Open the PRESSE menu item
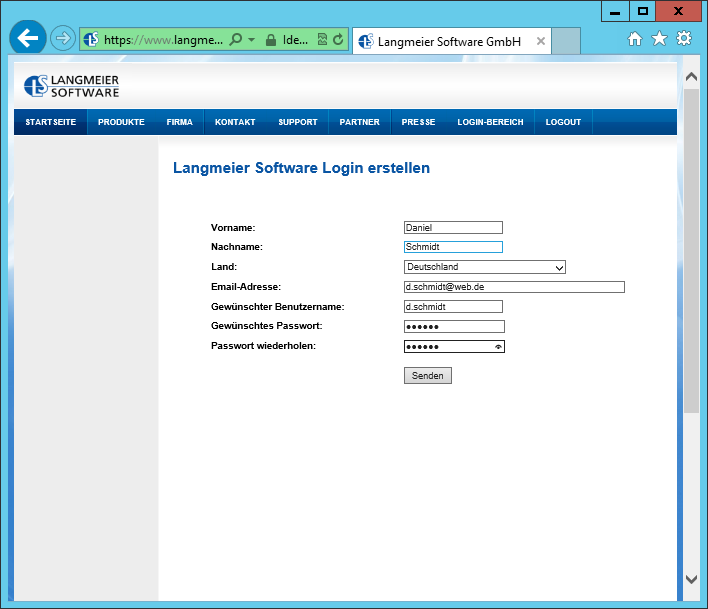Image resolution: width=708 pixels, height=609 pixels. tap(418, 122)
